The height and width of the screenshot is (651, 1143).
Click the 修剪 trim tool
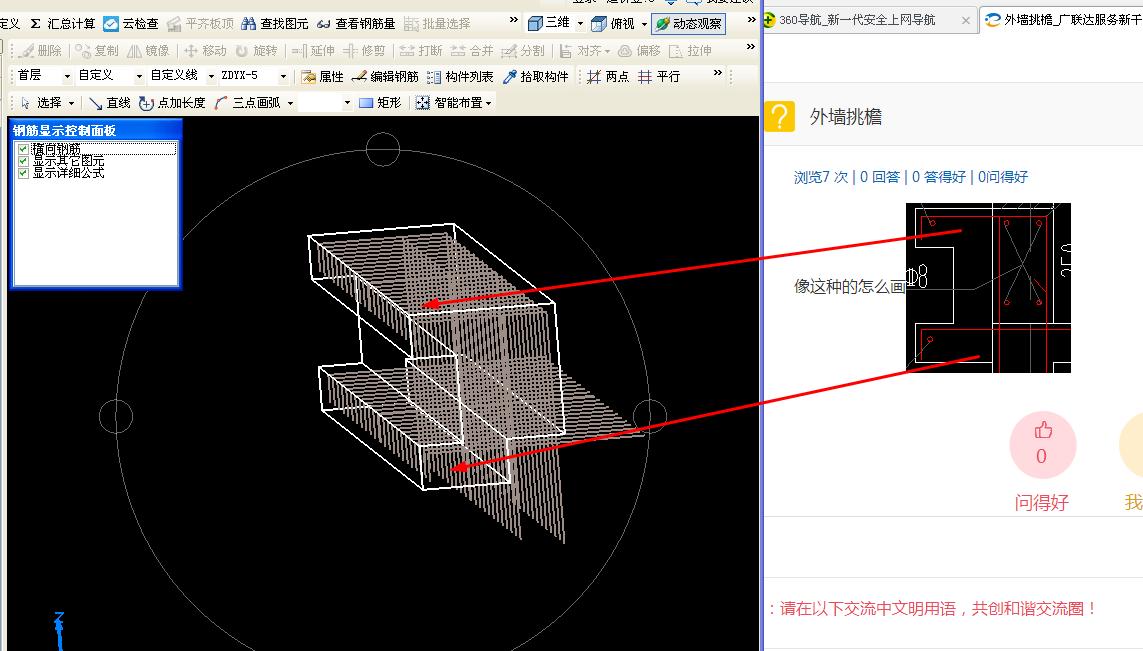(364, 50)
